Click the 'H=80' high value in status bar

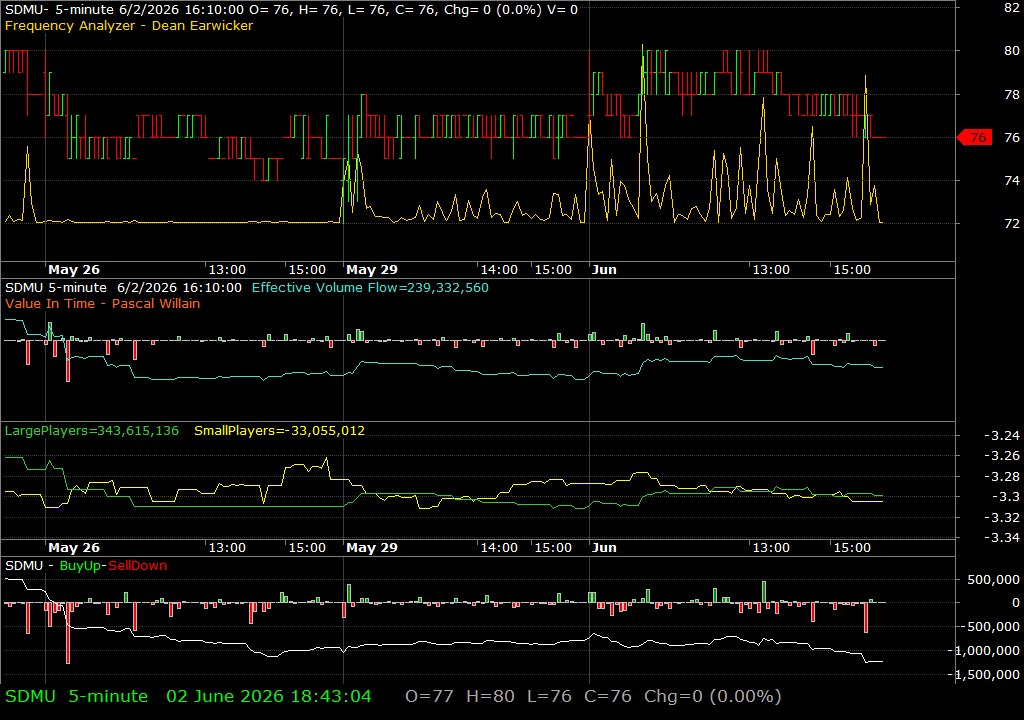pyautogui.click(x=490, y=696)
